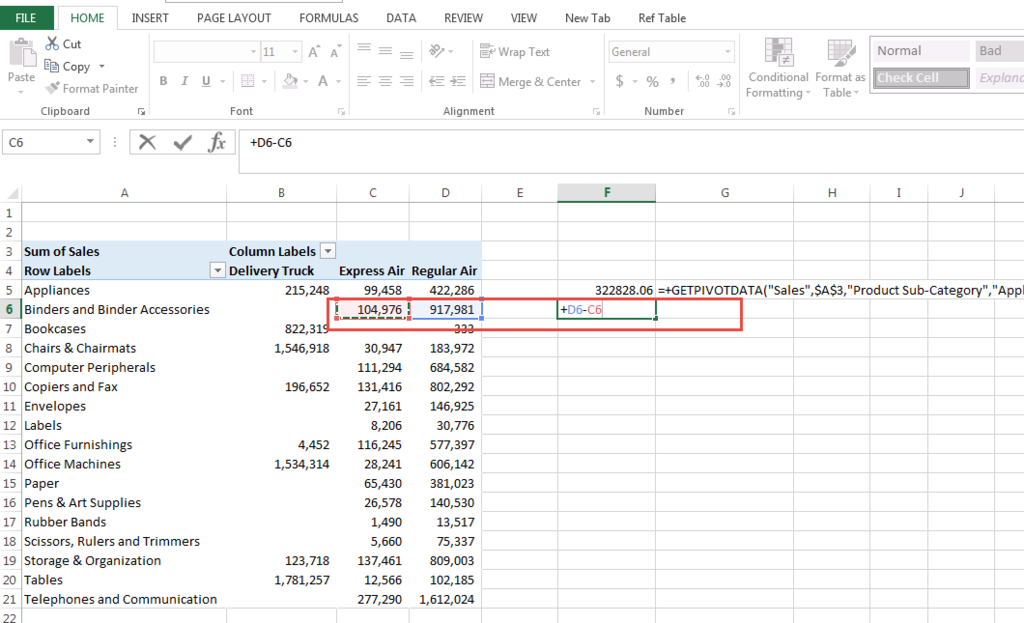1024x623 pixels.
Task: Toggle Wrap Text
Action: click(x=515, y=52)
